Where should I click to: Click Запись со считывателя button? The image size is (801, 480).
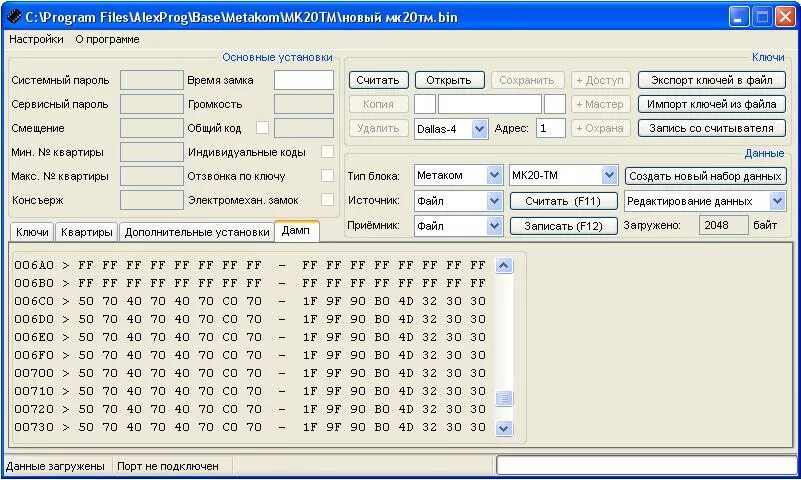pos(712,128)
